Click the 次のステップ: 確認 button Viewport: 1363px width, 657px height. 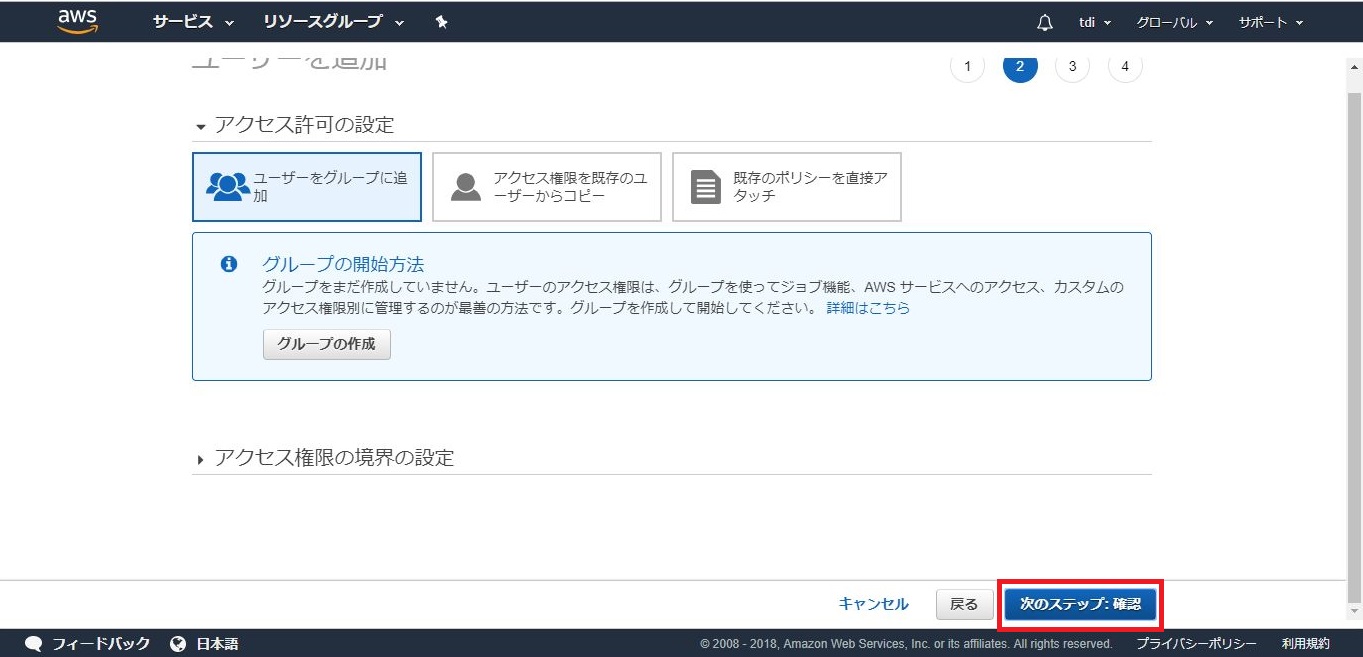(x=1080, y=604)
